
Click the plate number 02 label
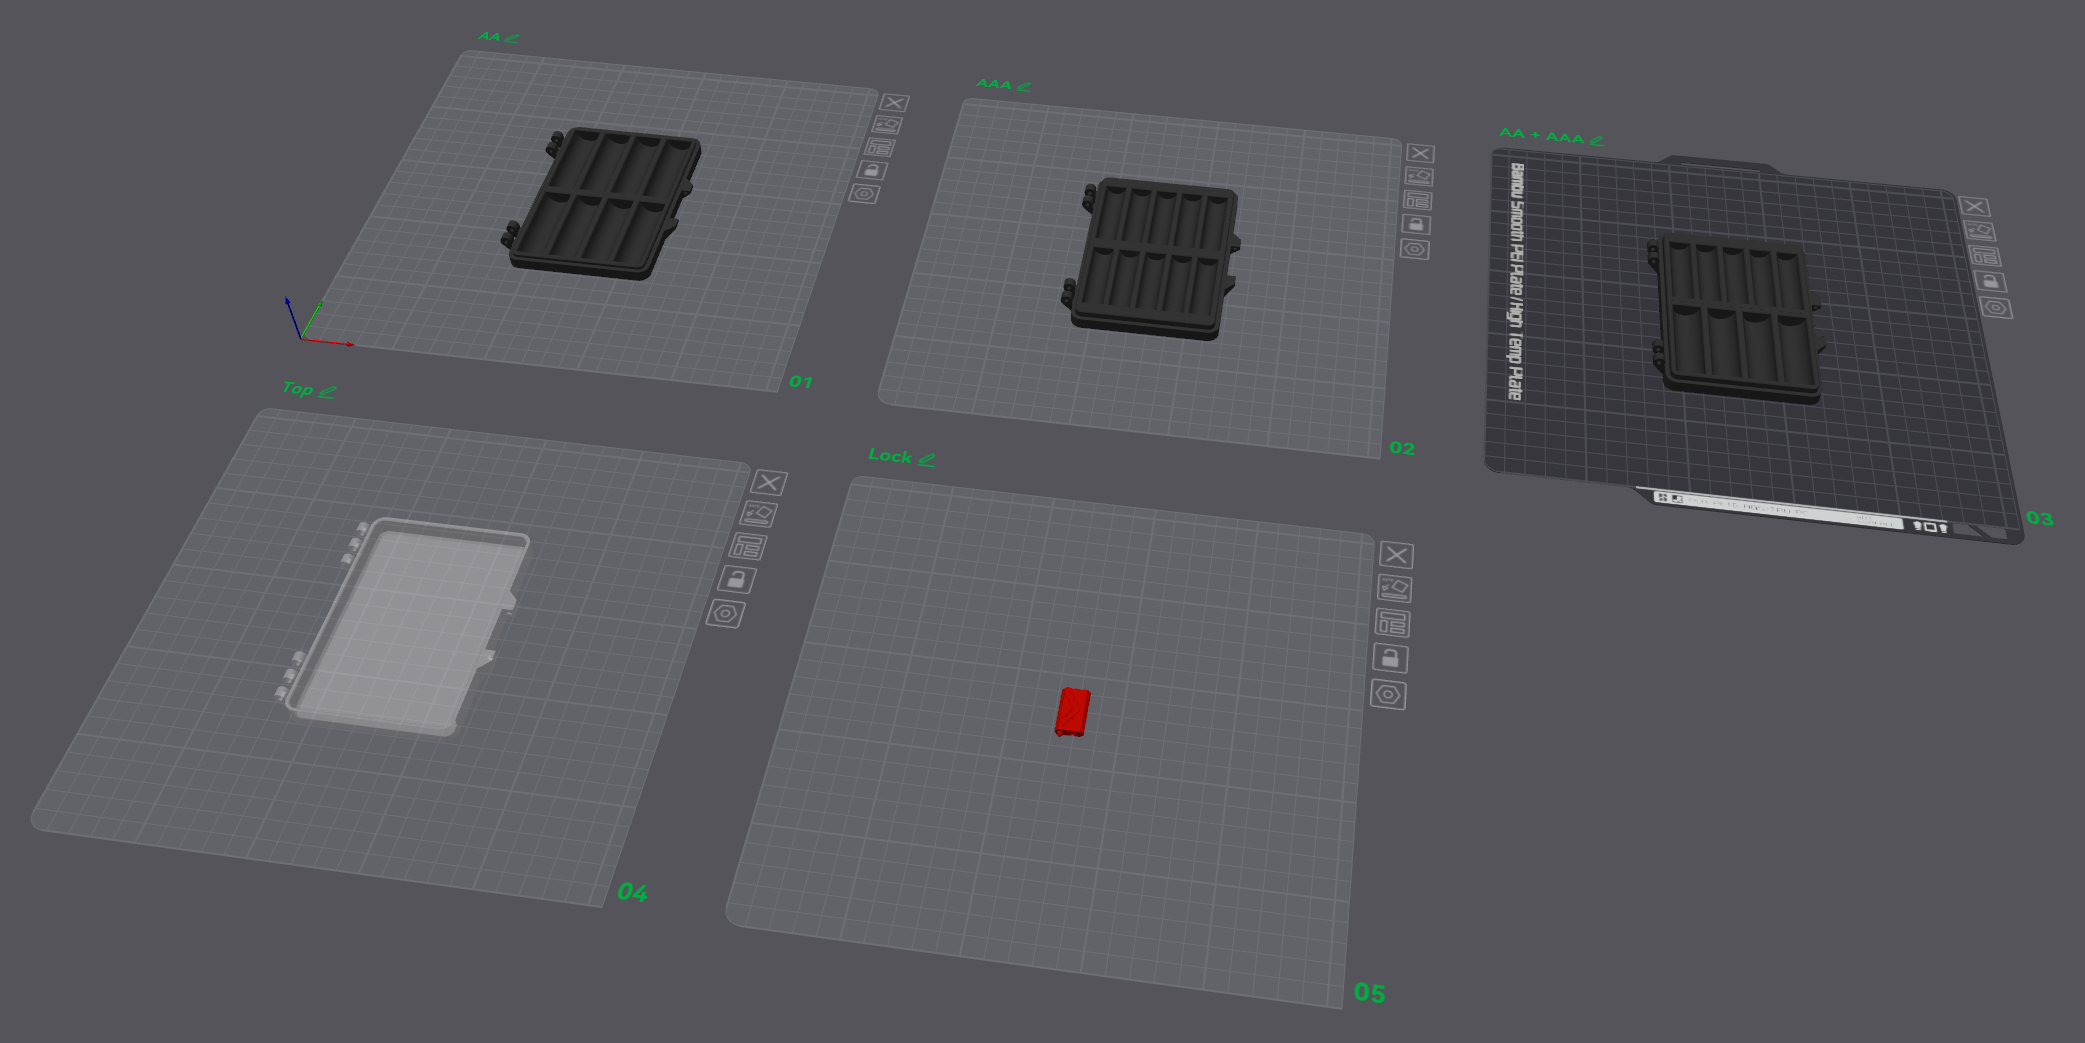[1402, 448]
